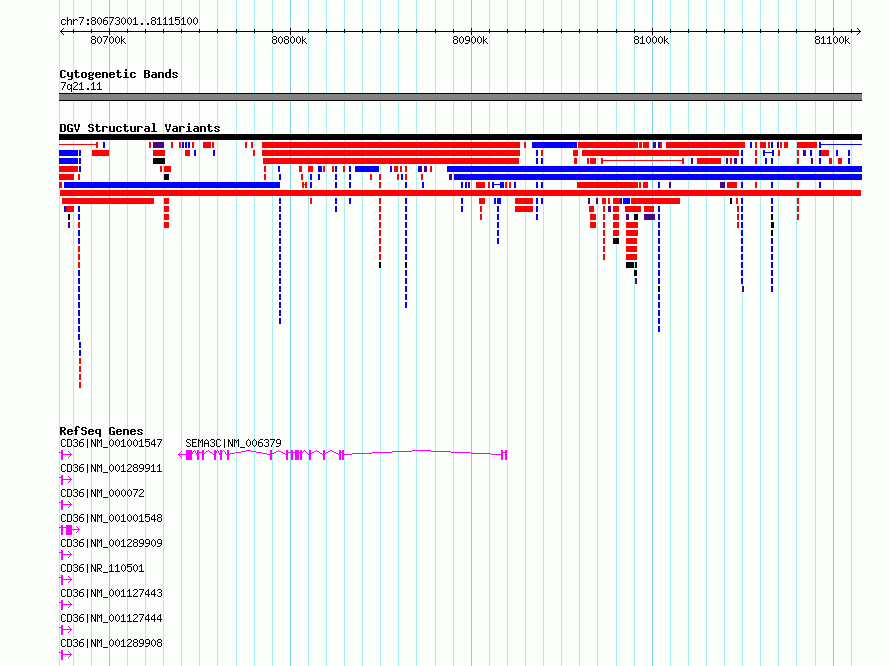Viewport: 890px width, 666px height.
Task: Select the gray 7q21.11 cytoband bar
Action: [460, 97]
